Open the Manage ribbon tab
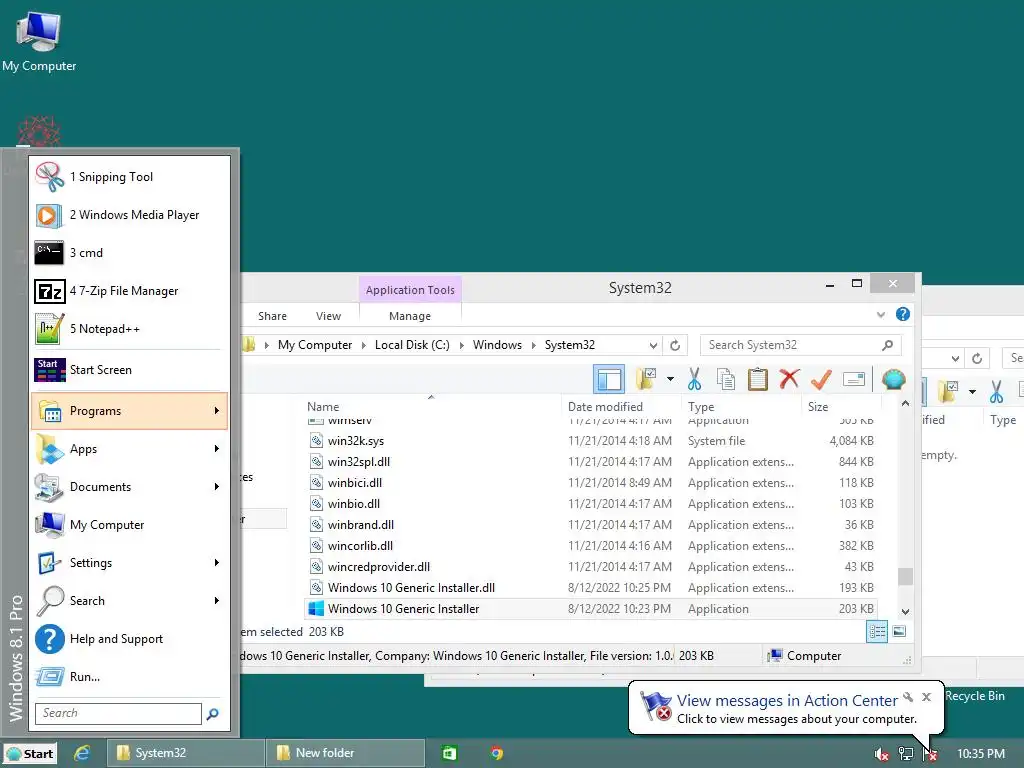Screen dimensions: 1024x768 [x=410, y=316]
